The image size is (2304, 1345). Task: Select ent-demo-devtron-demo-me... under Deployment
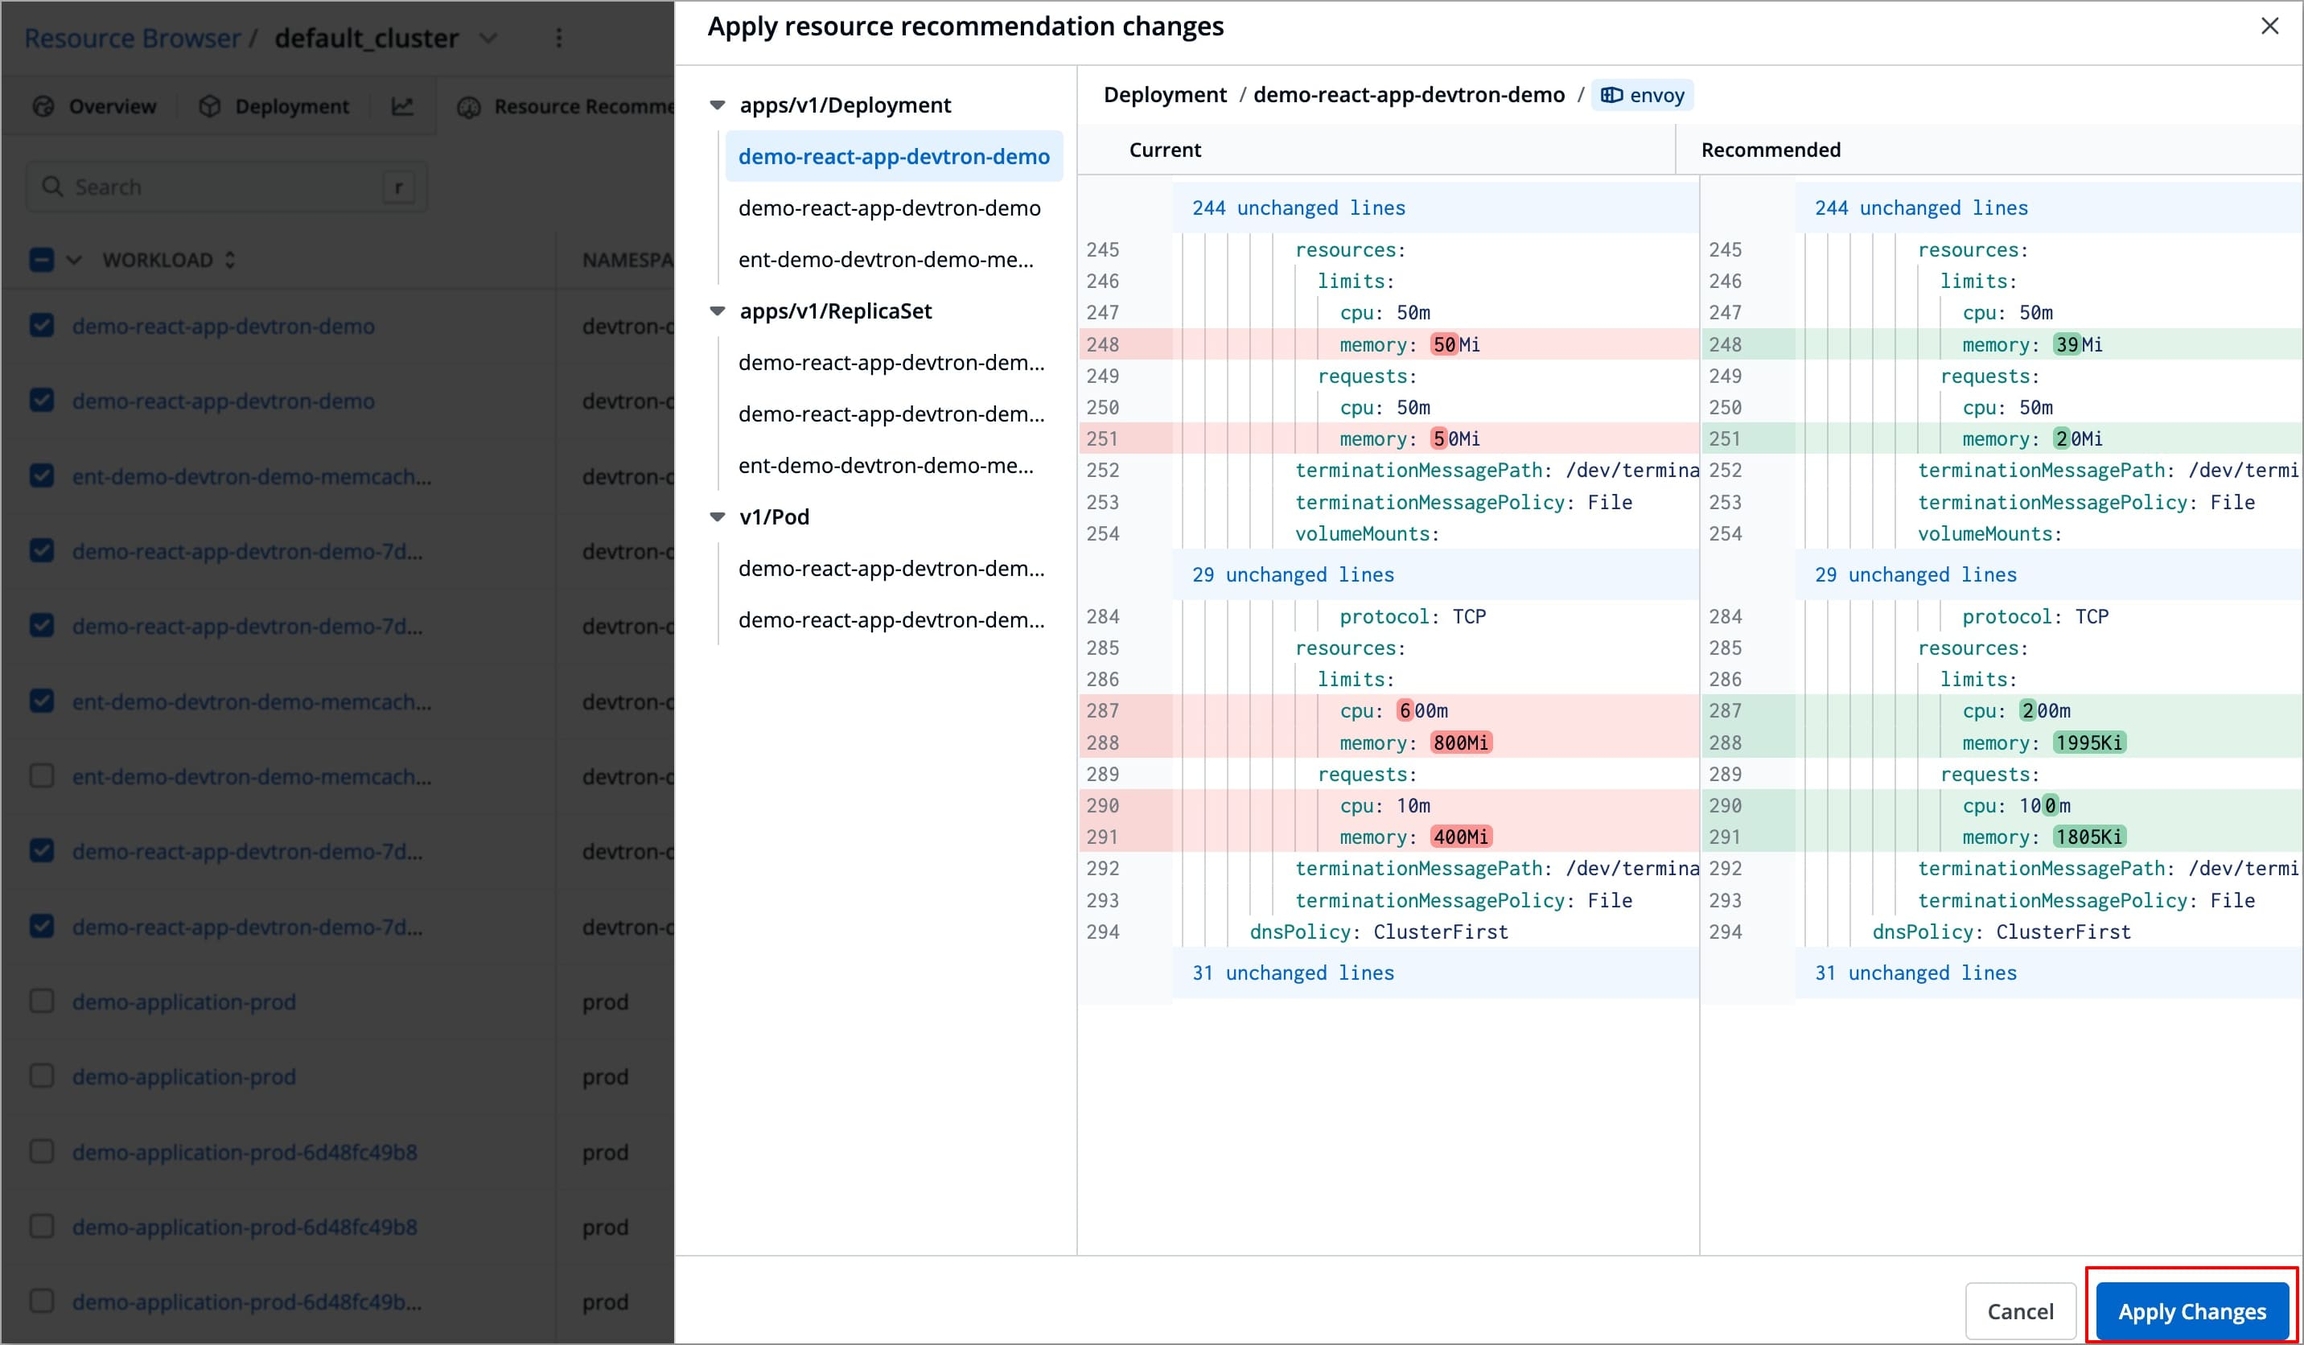885,260
